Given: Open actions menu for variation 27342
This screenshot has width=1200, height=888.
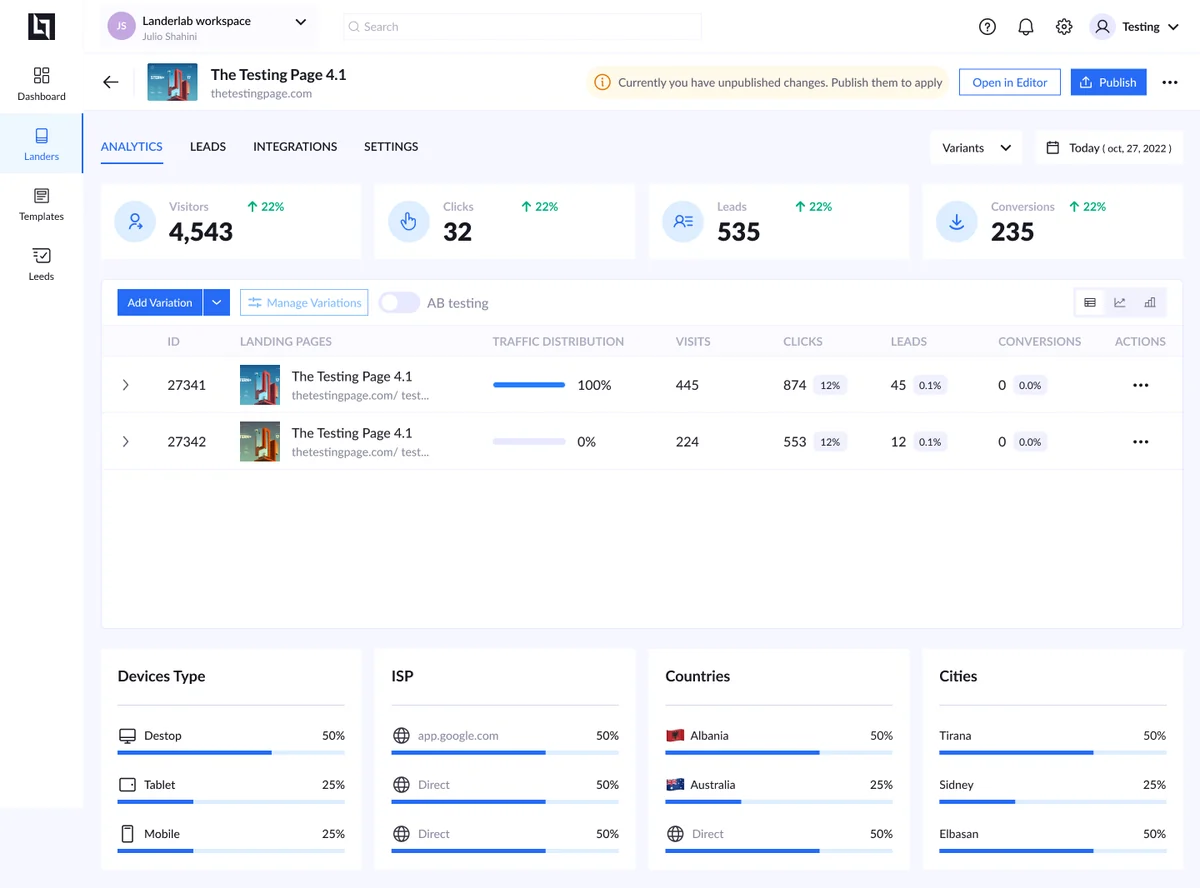Looking at the screenshot, I should pyautogui.click(x=1140, y=442).
